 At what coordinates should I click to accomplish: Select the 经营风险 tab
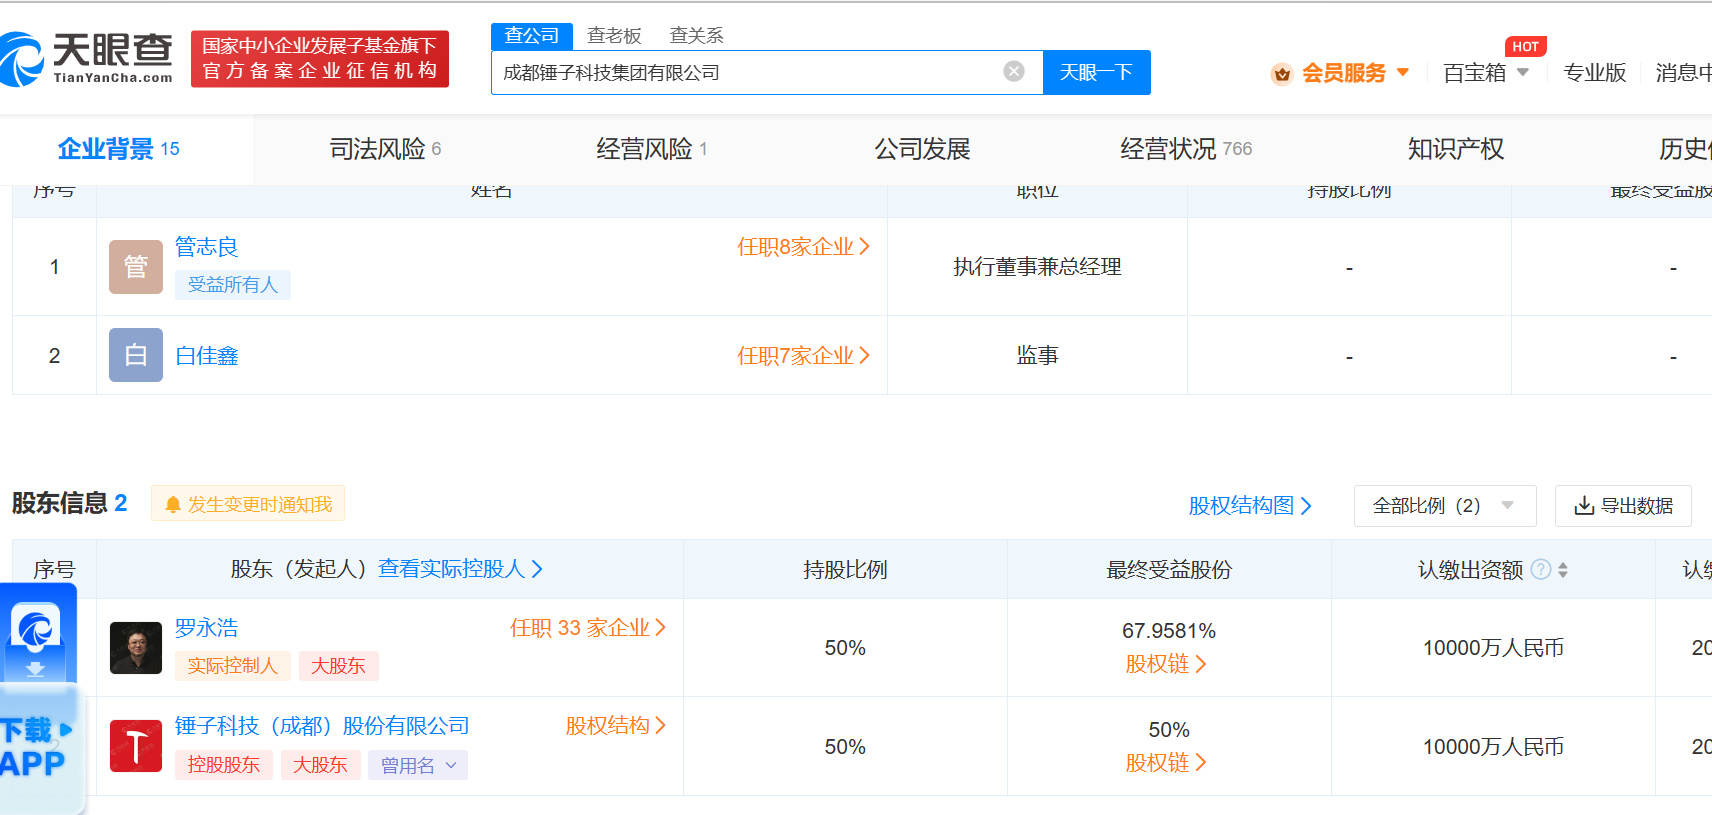[x=652, y=149]
